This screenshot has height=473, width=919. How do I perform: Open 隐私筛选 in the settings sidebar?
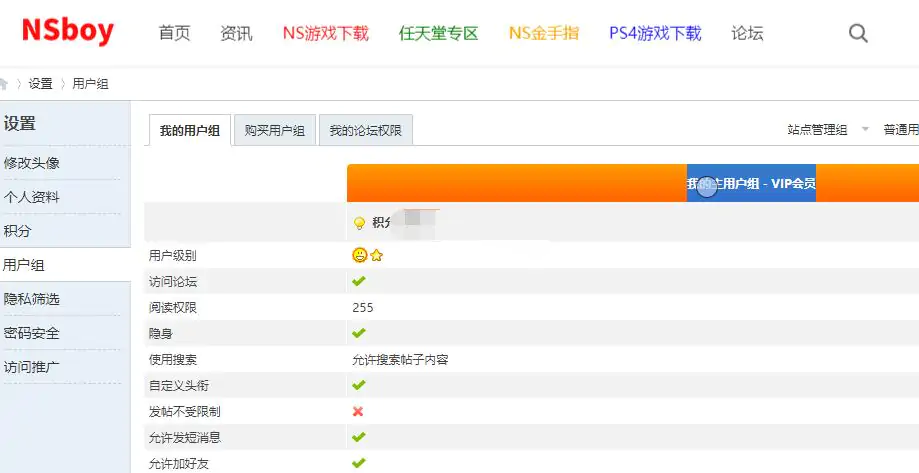click(x=32, y=300)
